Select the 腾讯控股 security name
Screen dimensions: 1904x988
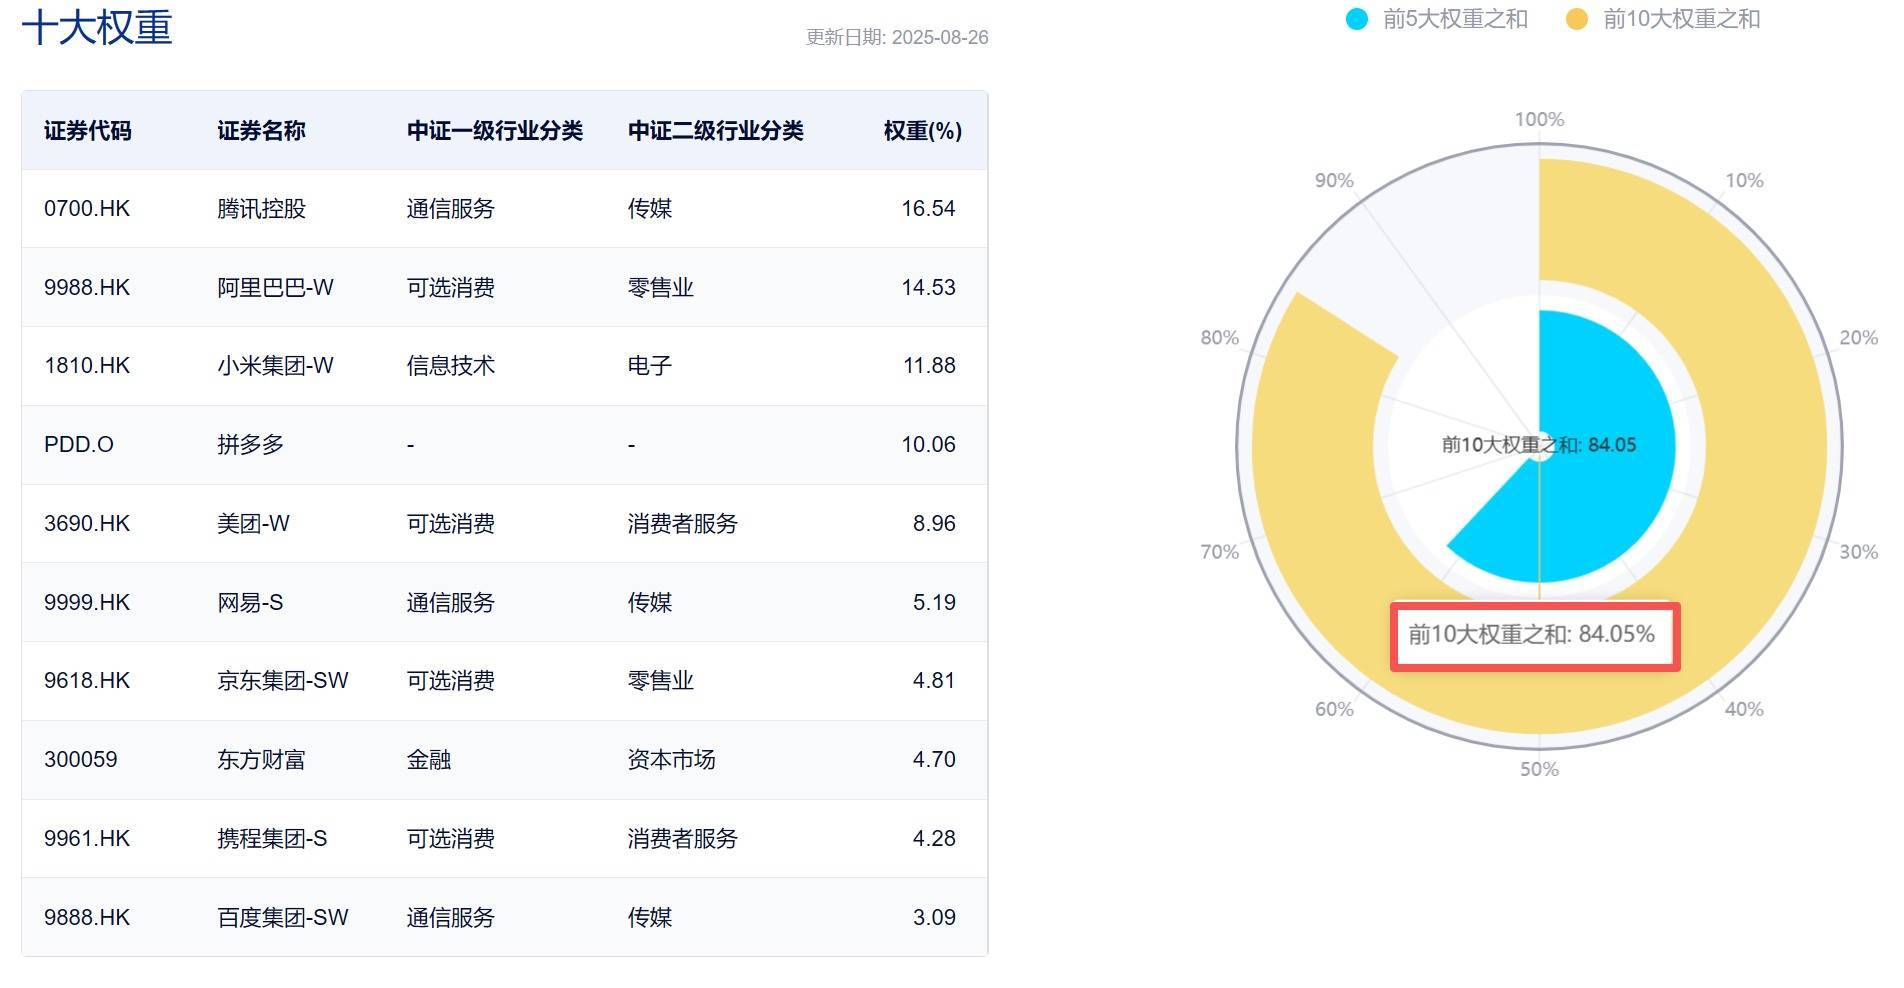pyautogui.click(x=261, y=209)
